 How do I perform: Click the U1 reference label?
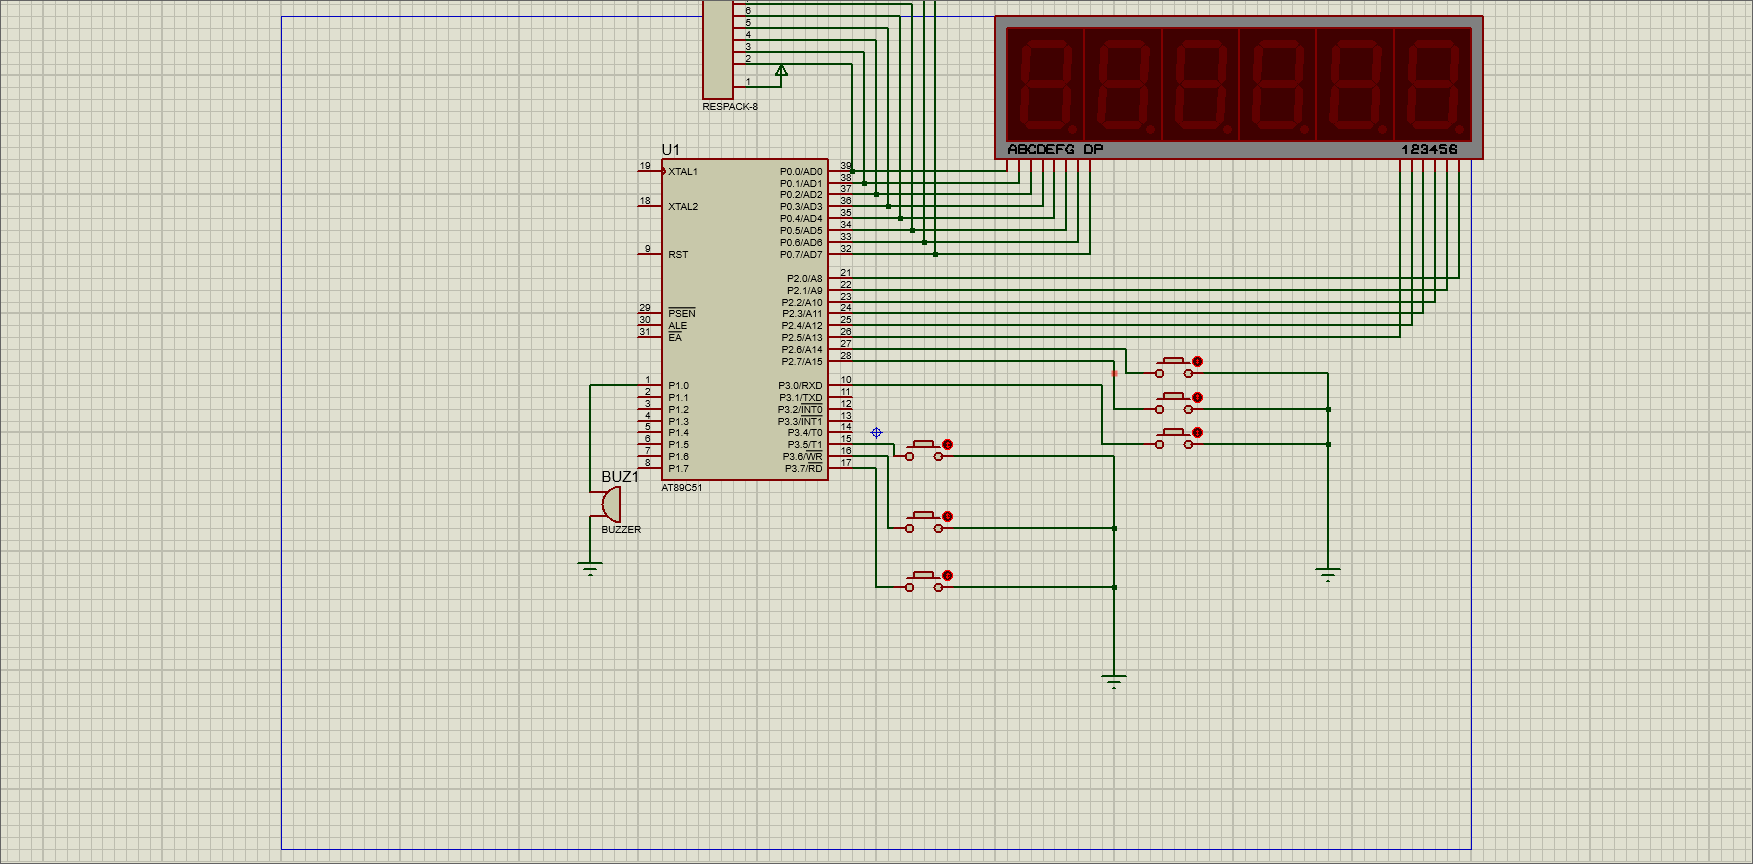[670, 150]
